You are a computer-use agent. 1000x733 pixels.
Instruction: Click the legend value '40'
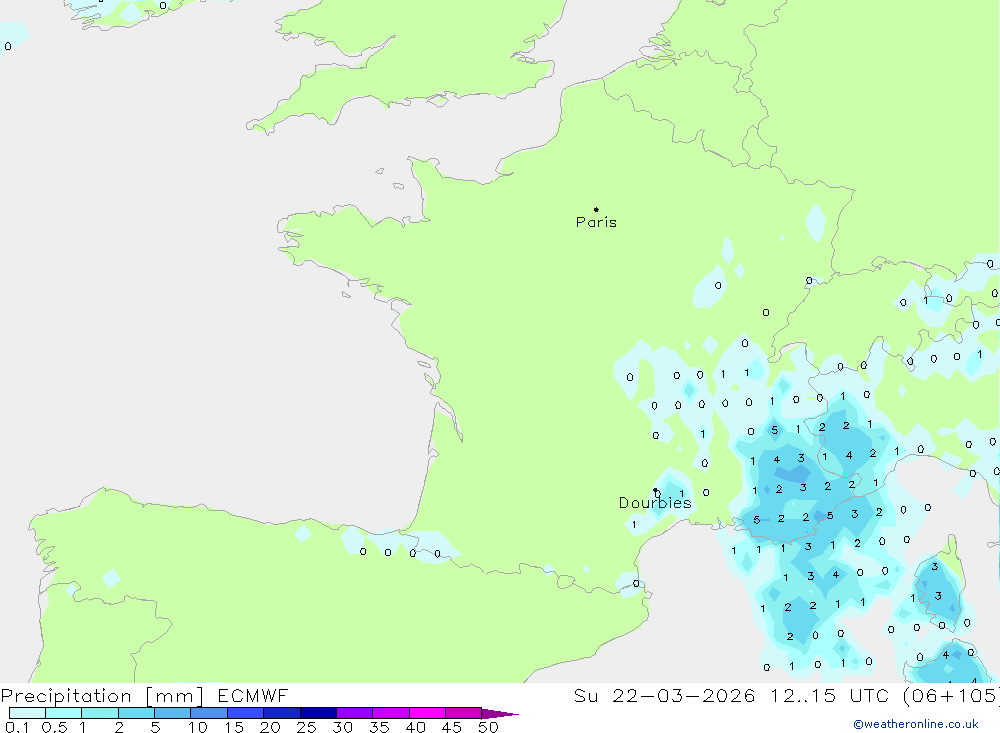click(x=415, y=727)
